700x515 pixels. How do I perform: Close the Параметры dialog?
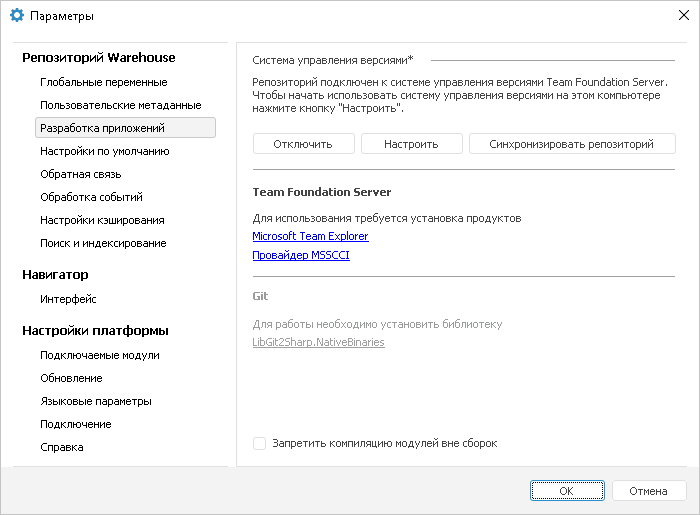click(683, 16)
